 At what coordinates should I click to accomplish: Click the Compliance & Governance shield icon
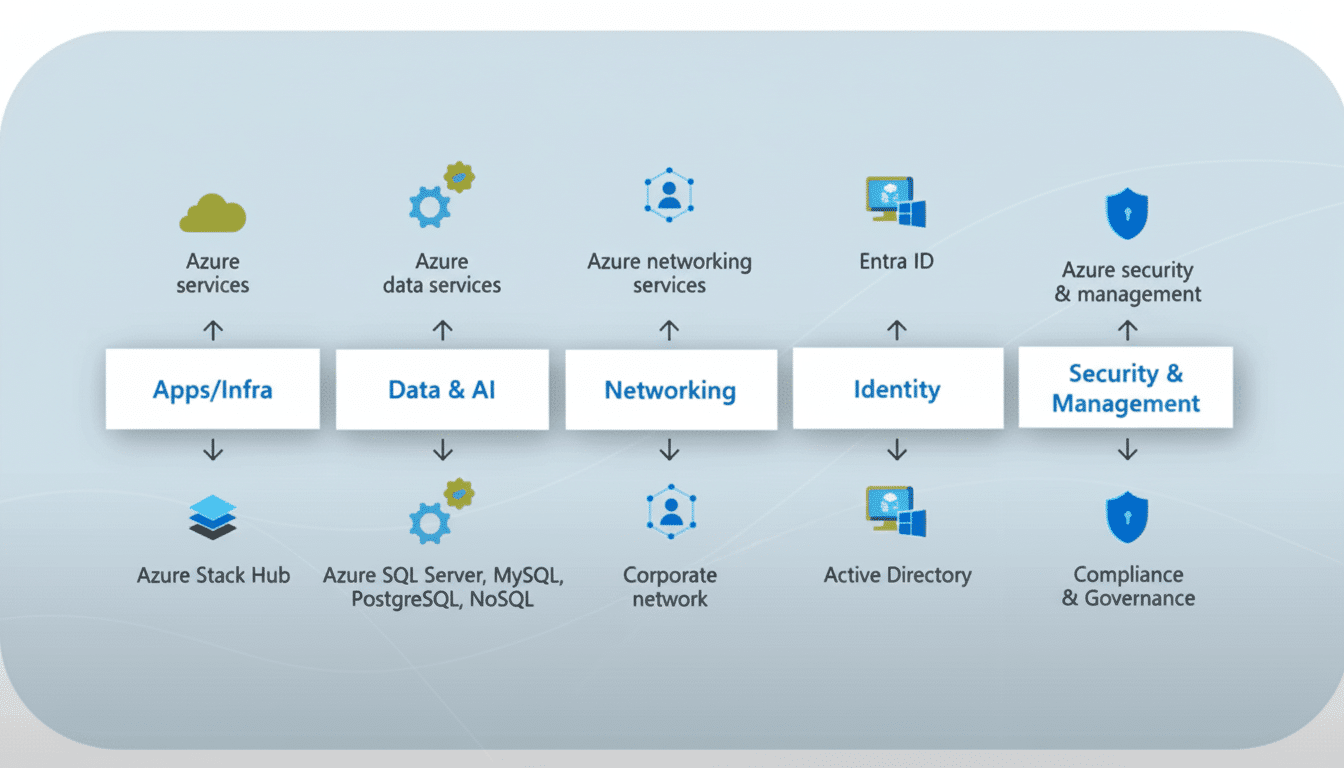1126,517
